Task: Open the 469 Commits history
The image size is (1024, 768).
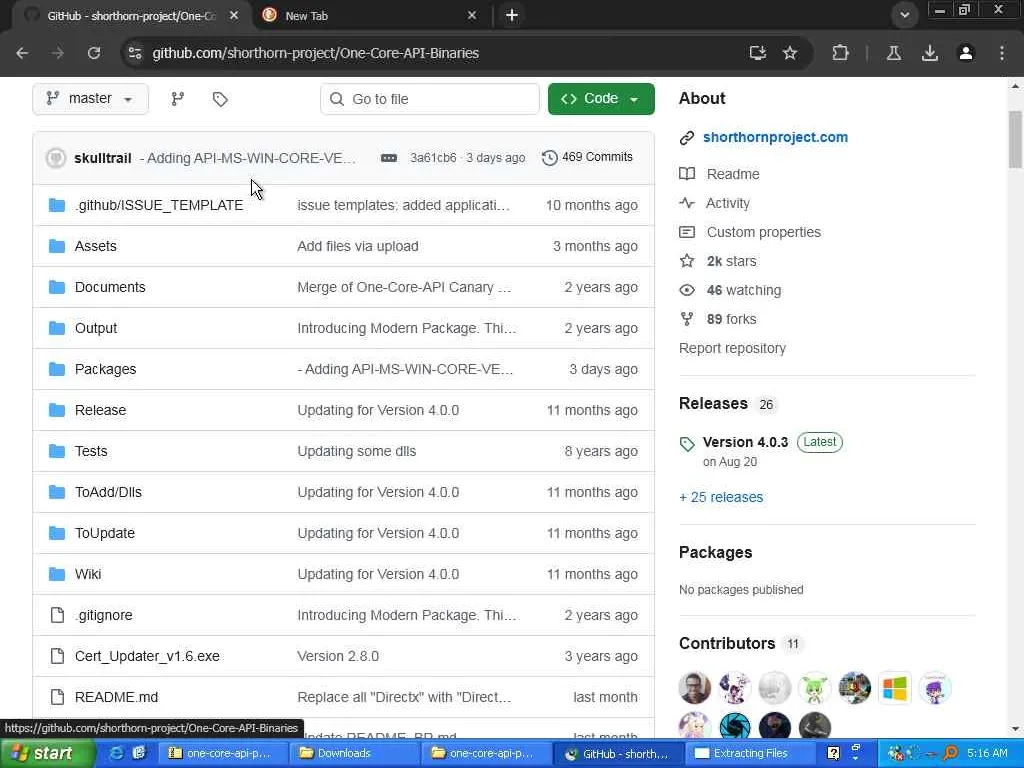Action: 587,157
